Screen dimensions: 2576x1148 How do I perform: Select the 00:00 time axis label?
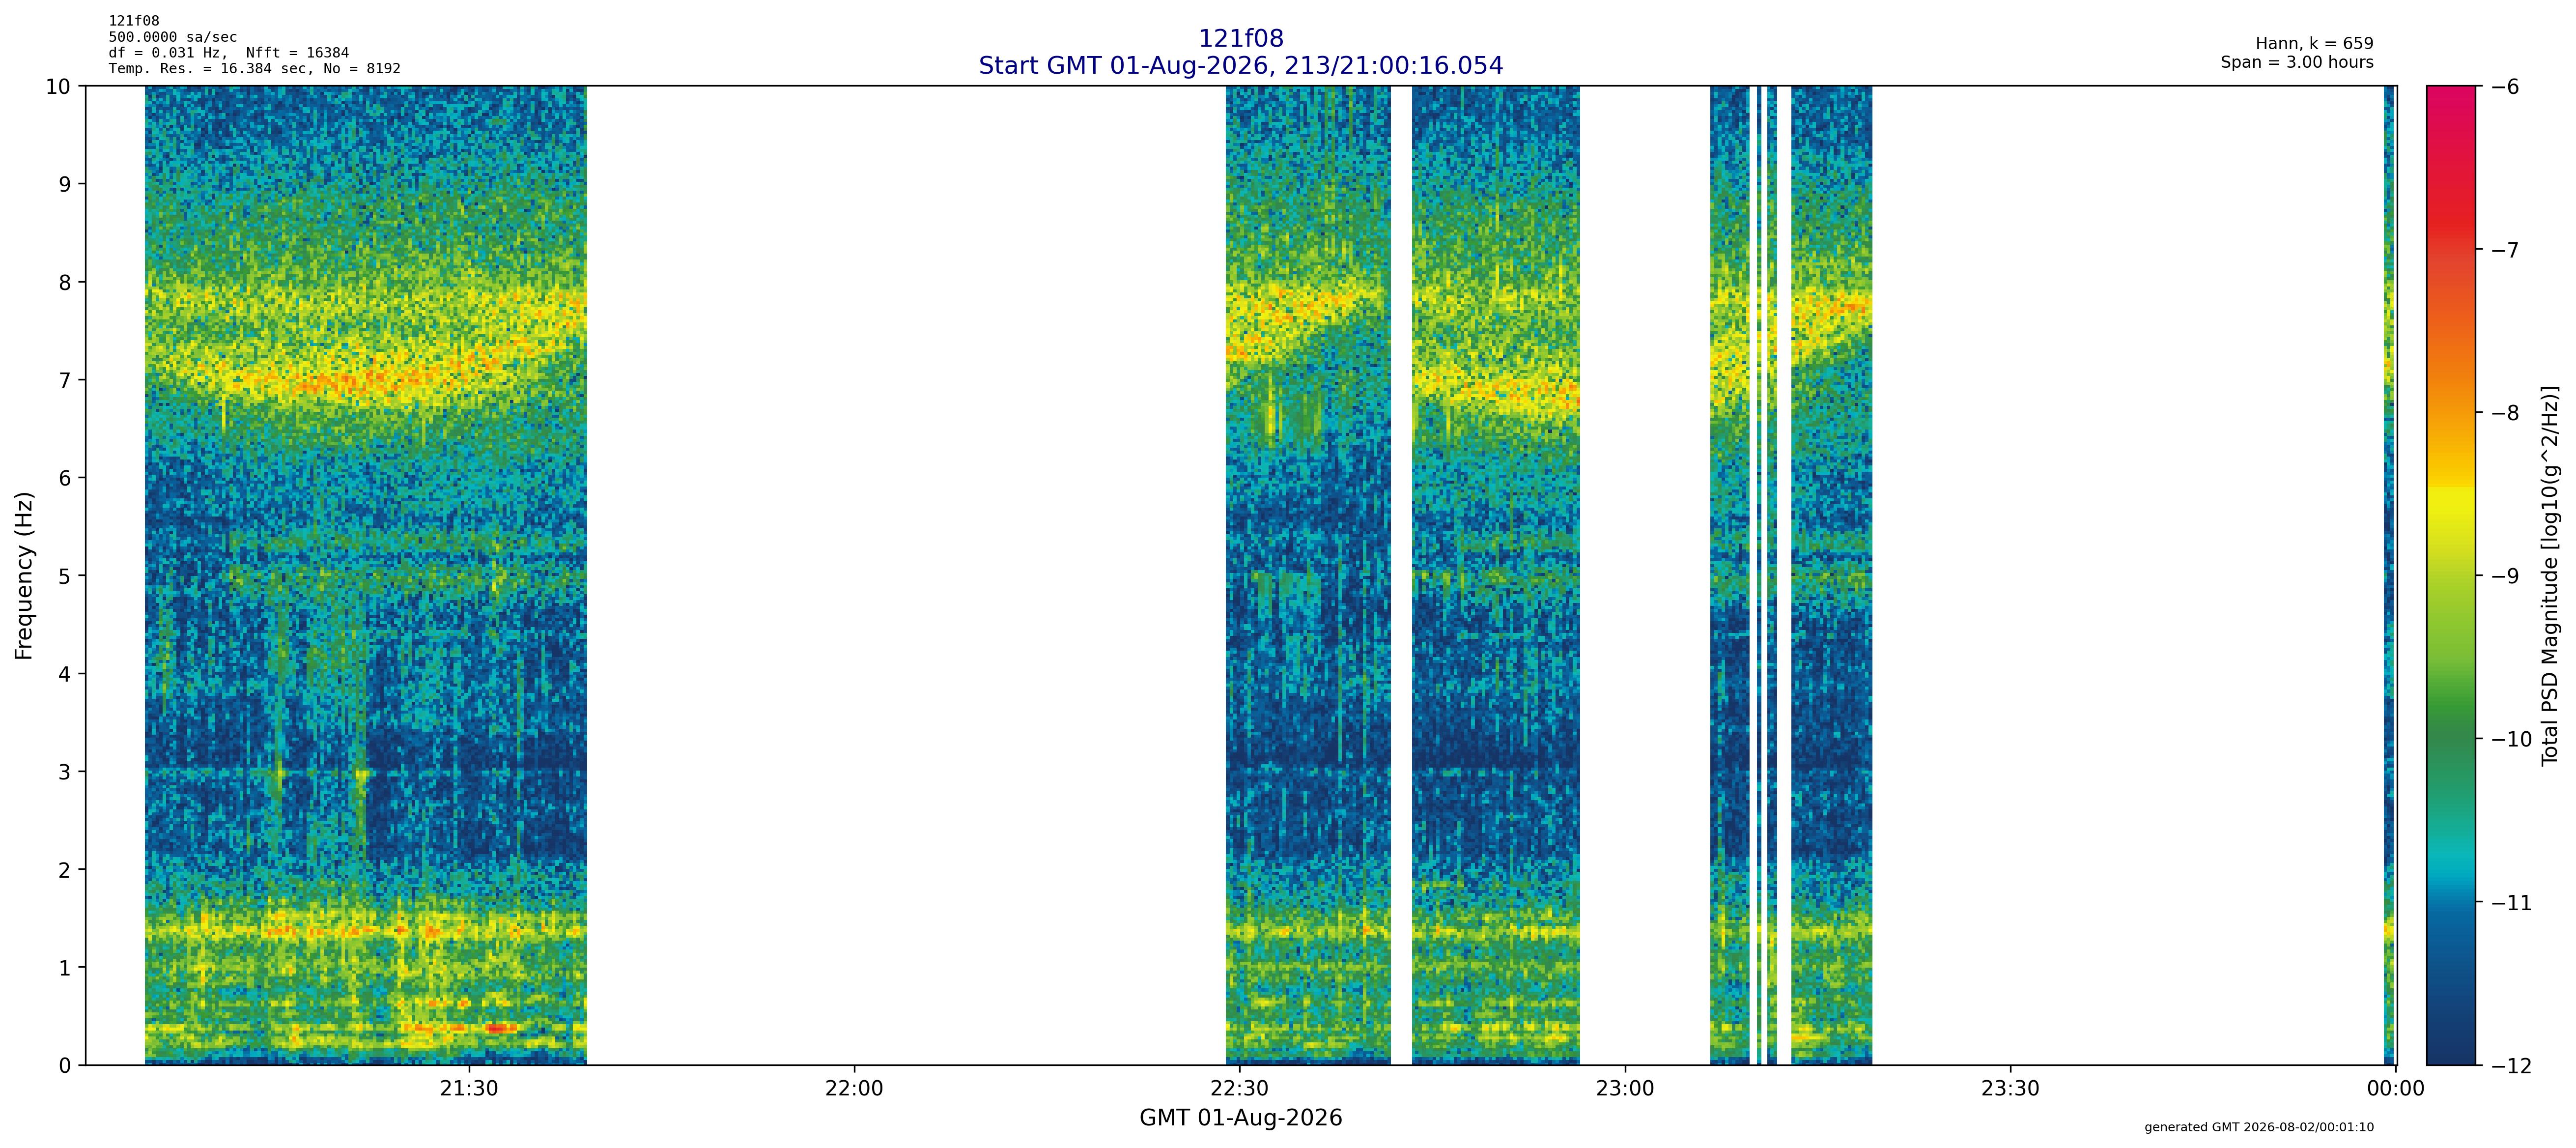tap(2395, 1089)
